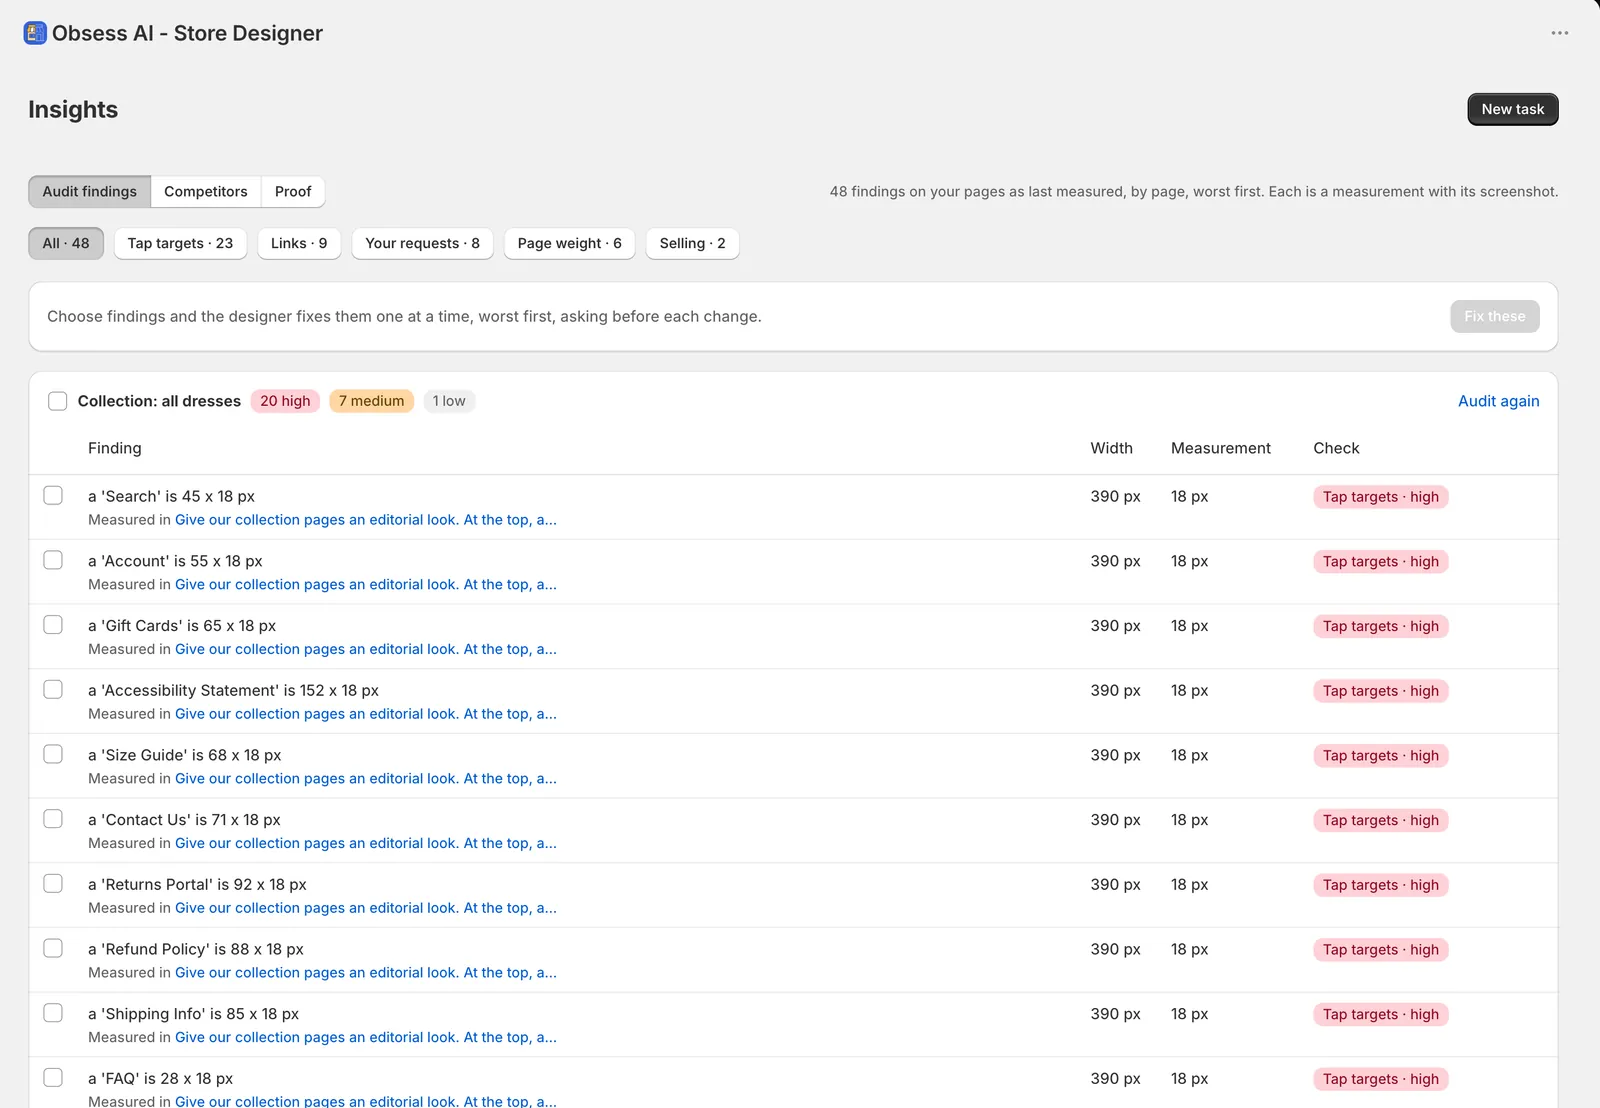
Task: Click the Finding column header
Action: [x=115, y=448]
